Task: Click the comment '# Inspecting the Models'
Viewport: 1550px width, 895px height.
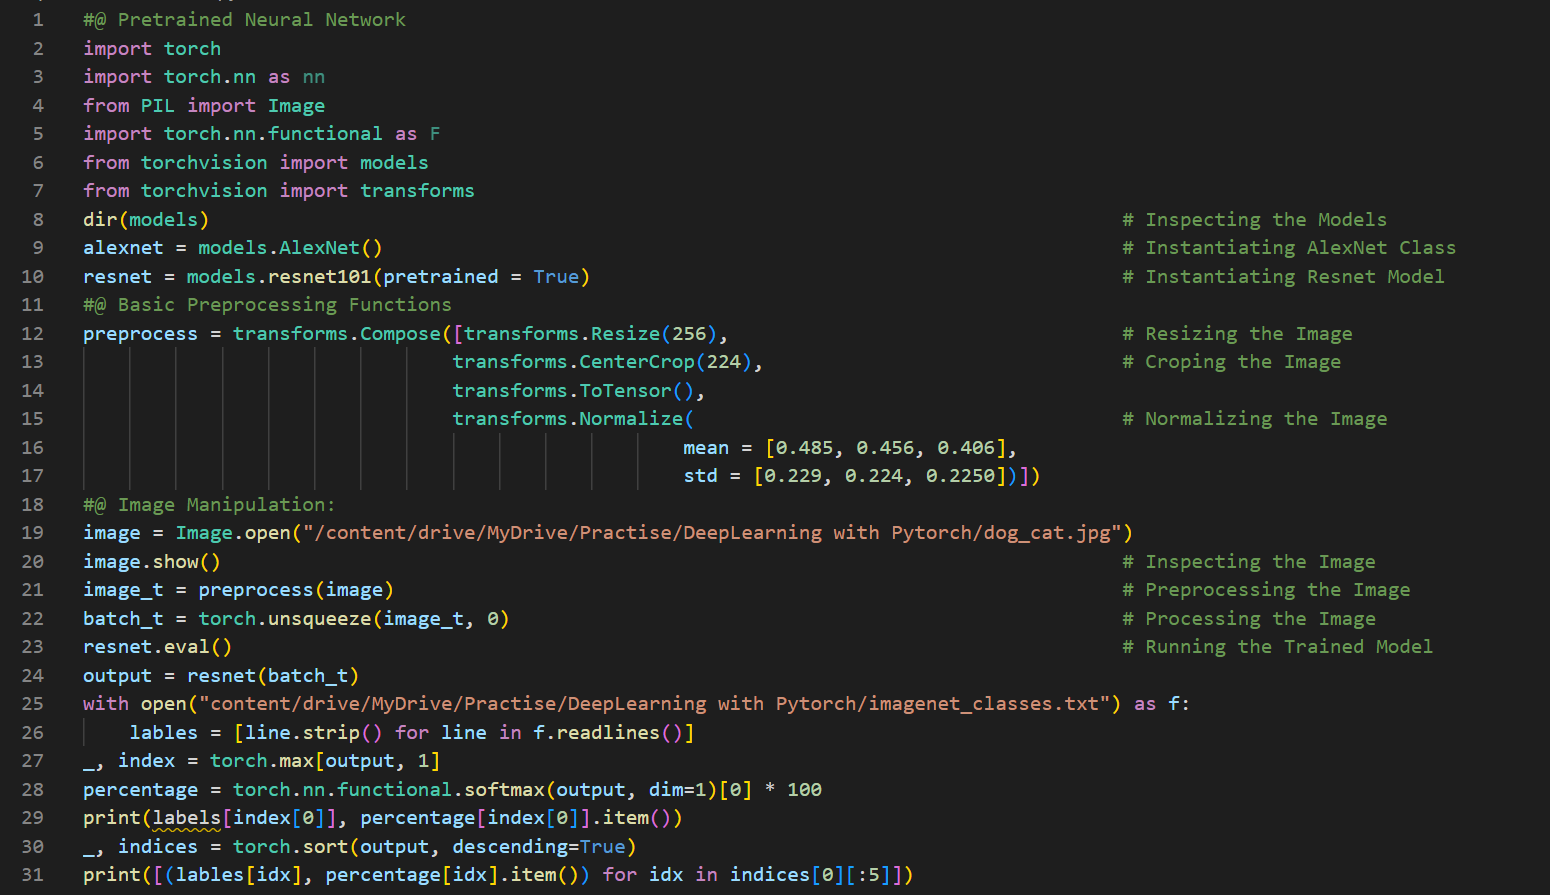Action: point(1254,220)
